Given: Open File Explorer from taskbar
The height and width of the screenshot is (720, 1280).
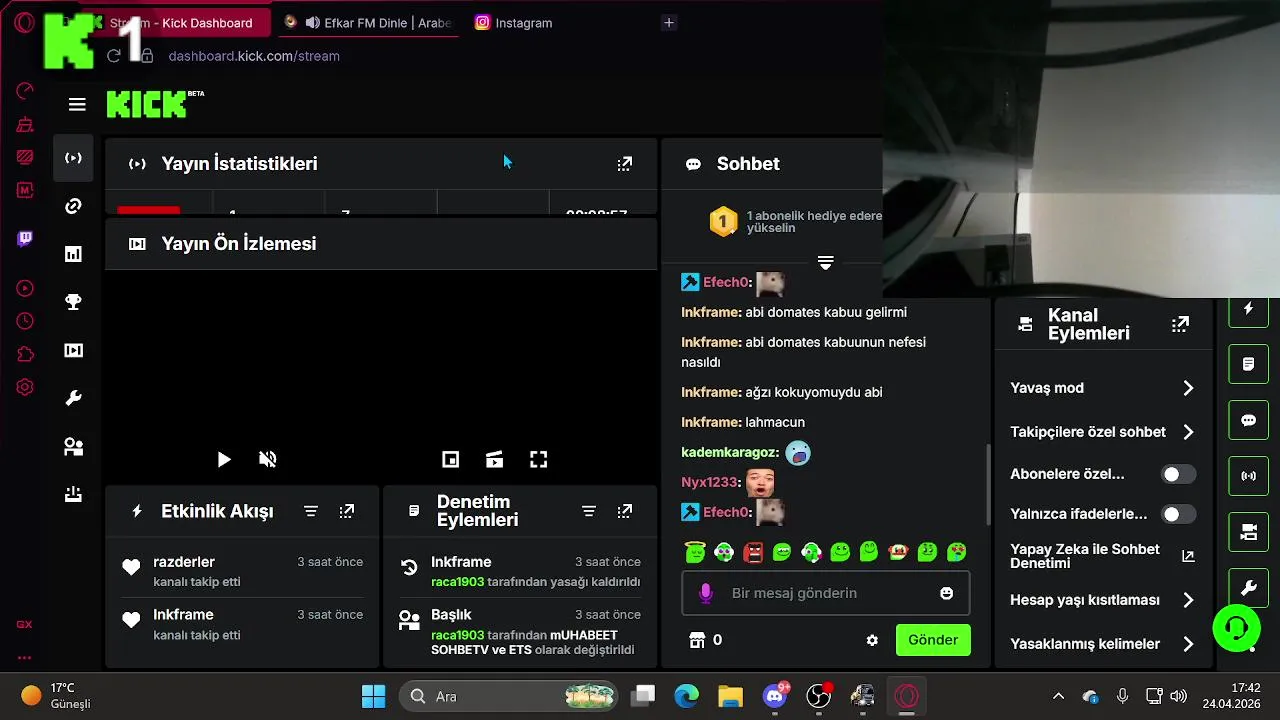Looking at the screenshot, I should (x=730, y=696).
